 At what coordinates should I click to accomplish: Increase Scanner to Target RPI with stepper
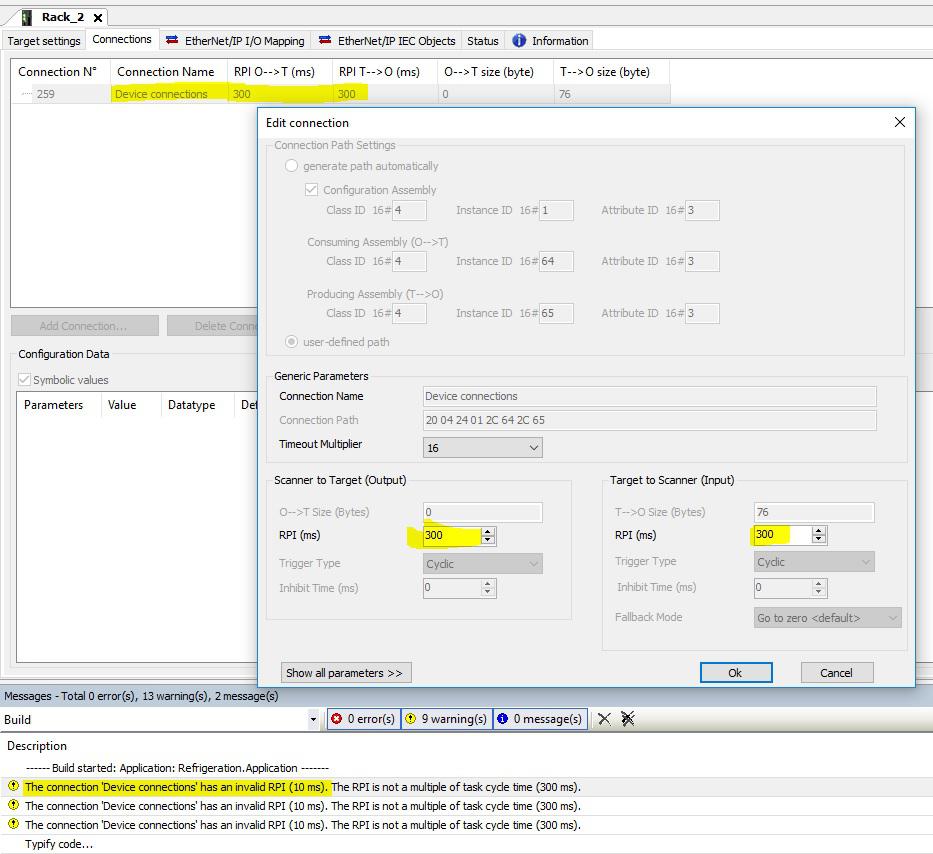coord(488,531)
